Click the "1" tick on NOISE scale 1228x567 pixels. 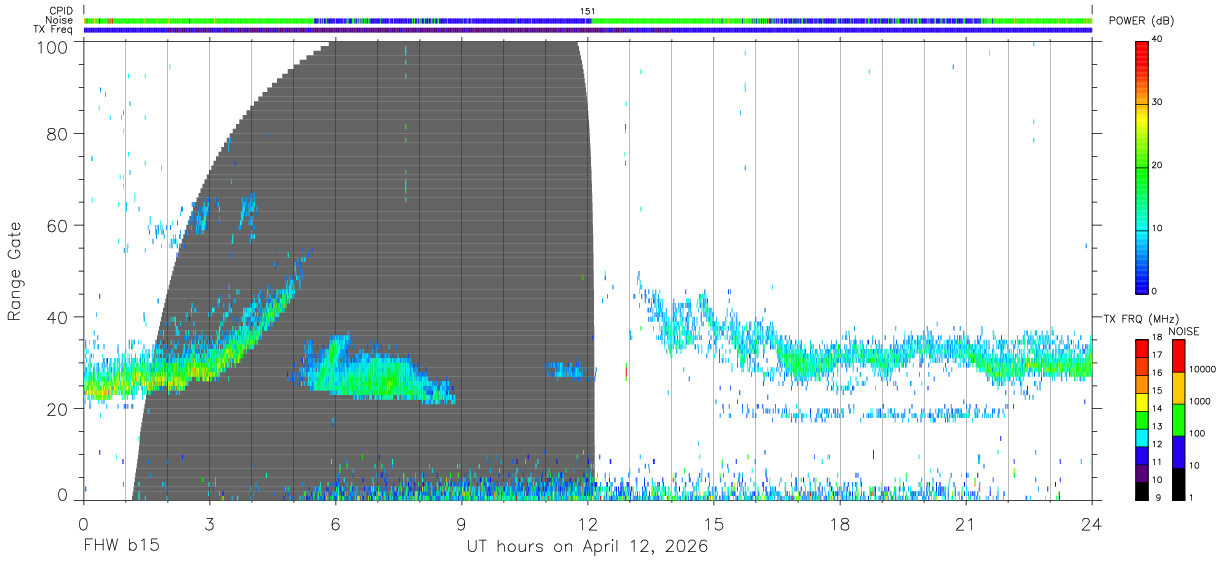(x=1193, y=498)
